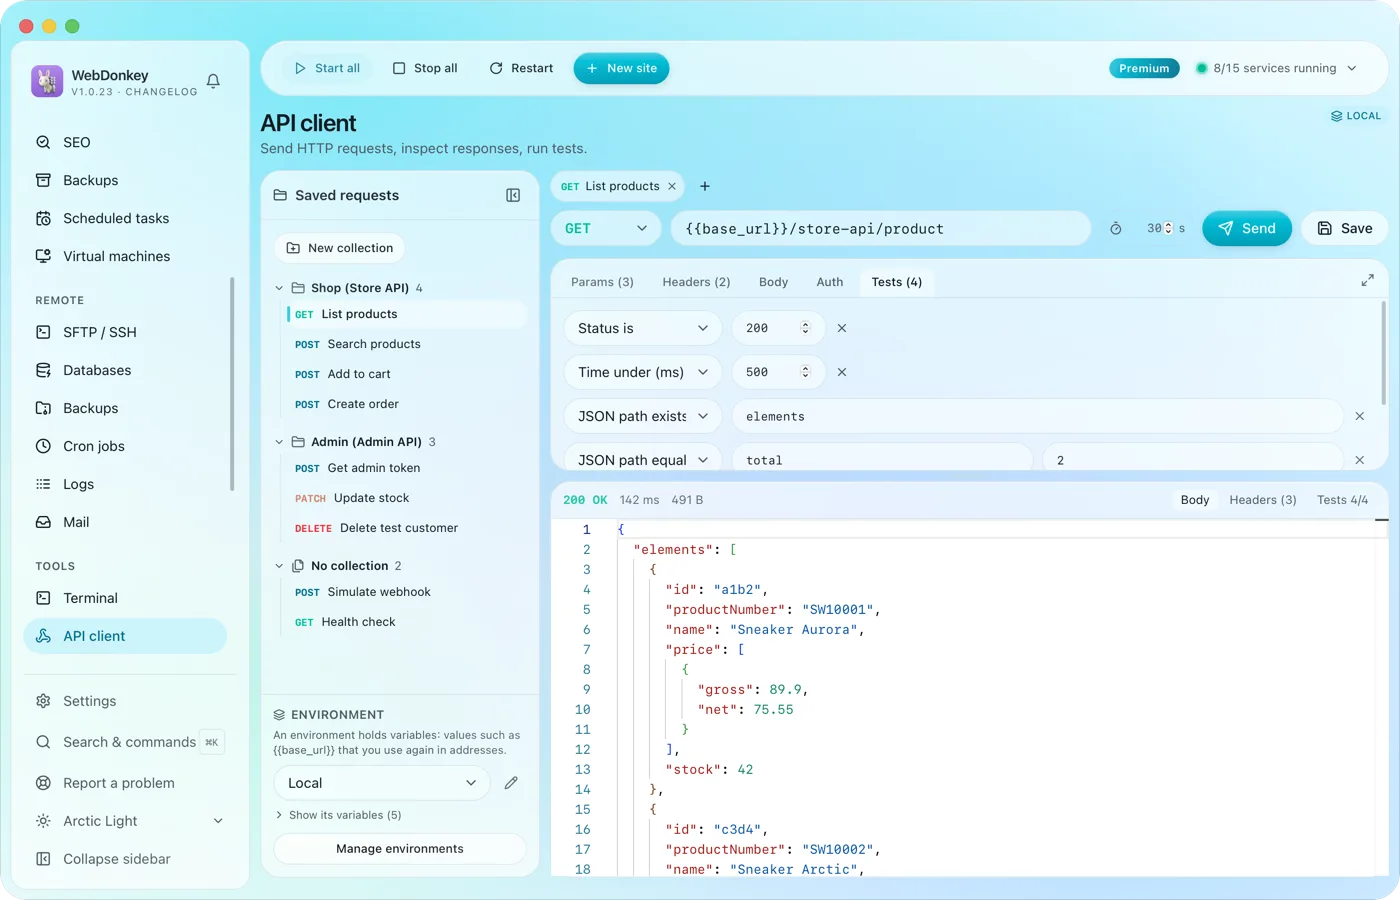Show response Tests 4/4 tab
Screen dimensions: 1400x900
1342,500
